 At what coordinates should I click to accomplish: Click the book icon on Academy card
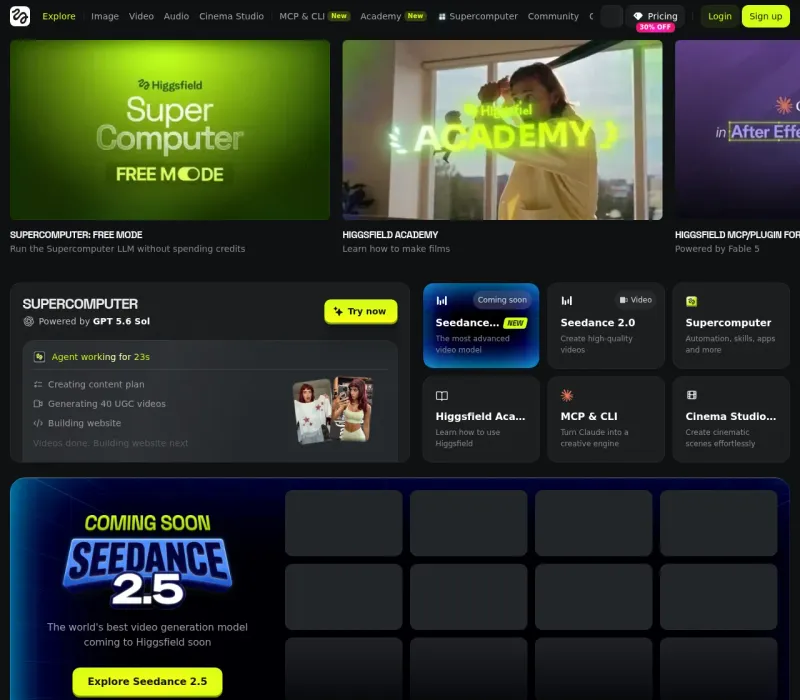click(442, 395)
